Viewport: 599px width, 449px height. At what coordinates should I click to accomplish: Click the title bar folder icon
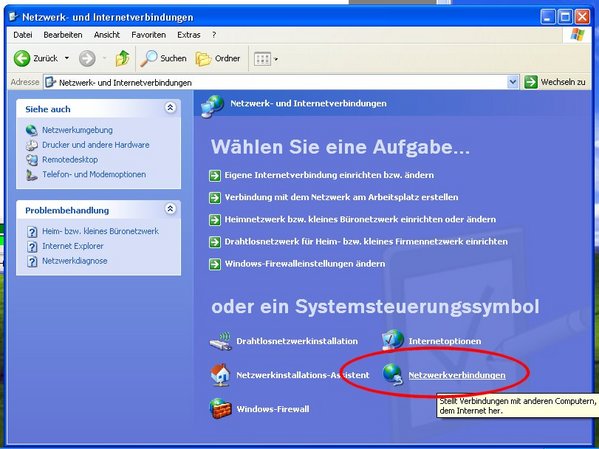pos(13,16)
